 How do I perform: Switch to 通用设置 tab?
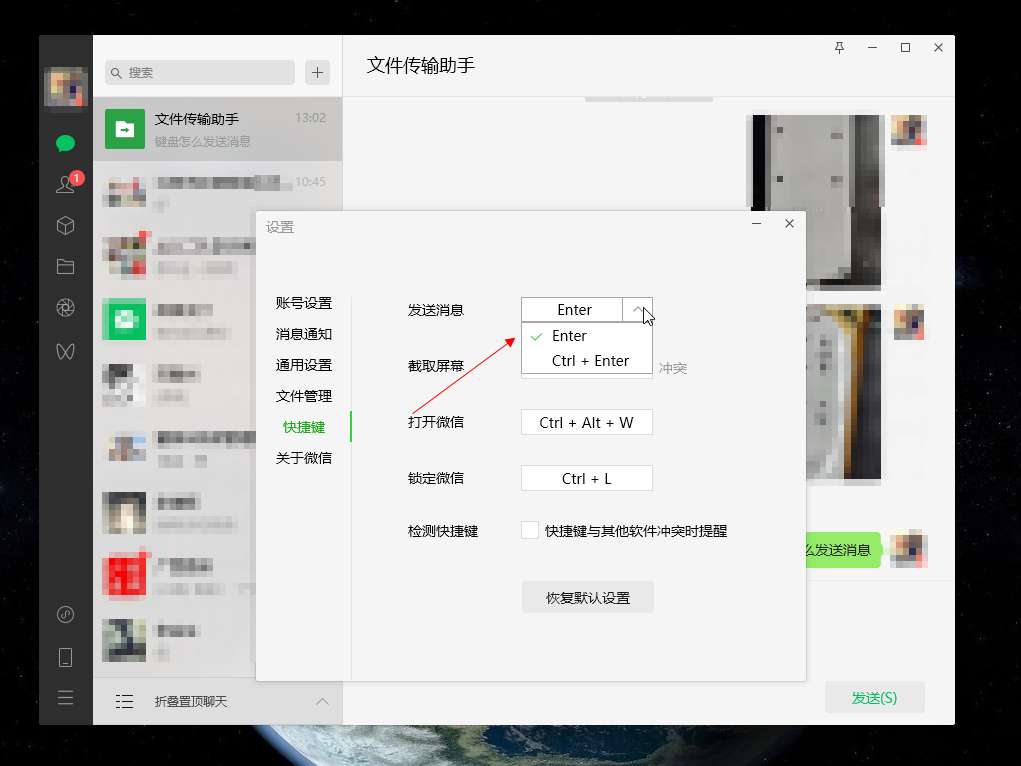click(303, 365)
